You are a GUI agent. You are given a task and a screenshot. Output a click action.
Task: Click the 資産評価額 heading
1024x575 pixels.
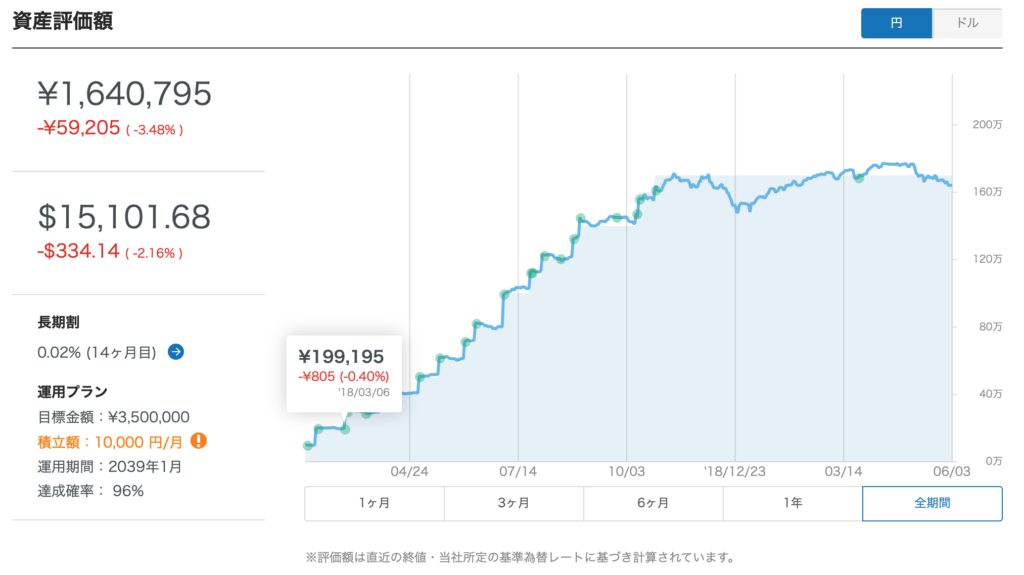point(63,21)
